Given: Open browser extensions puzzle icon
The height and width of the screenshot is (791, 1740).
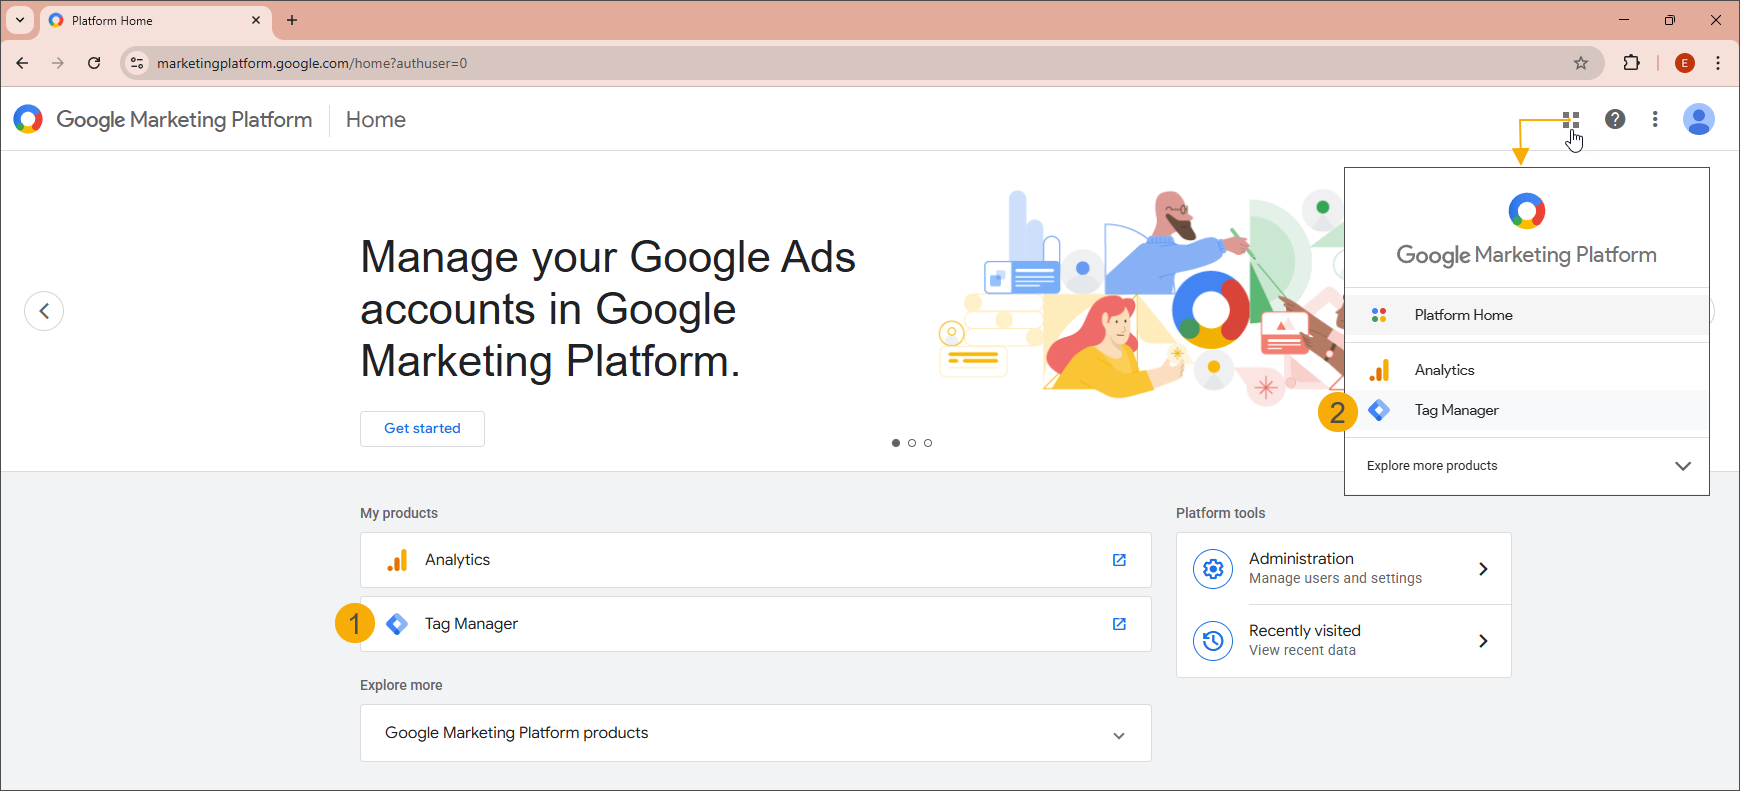Looking at the screenshot, I should pyautogui.click(x=1631, y=63).
